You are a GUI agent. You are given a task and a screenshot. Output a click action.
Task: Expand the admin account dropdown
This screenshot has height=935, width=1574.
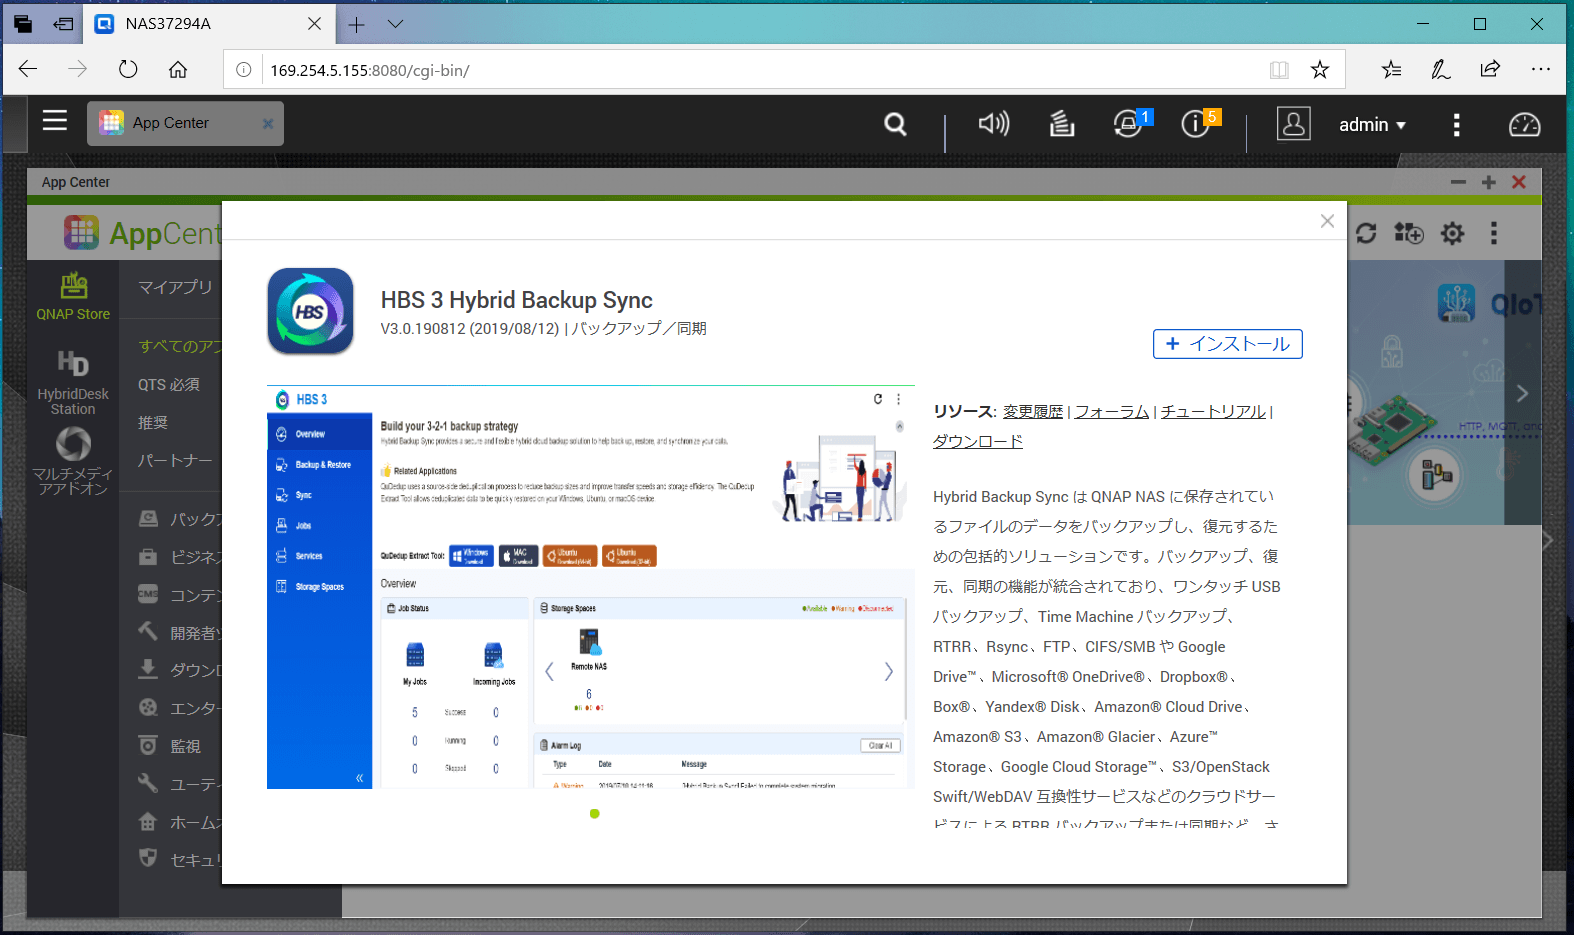click(x=1372, y=125)
